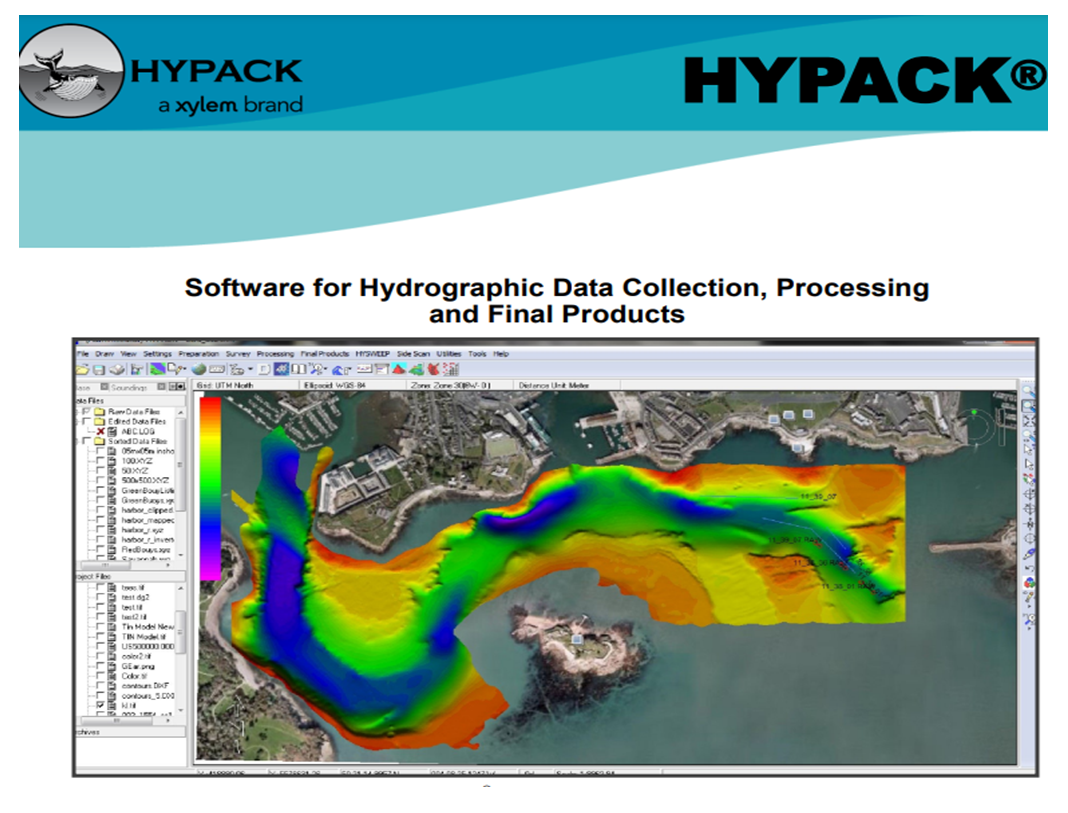Expand the Edited Data Files tree node
The height and width of the screenshot is (813, 1068).
[x=76, y=421]
